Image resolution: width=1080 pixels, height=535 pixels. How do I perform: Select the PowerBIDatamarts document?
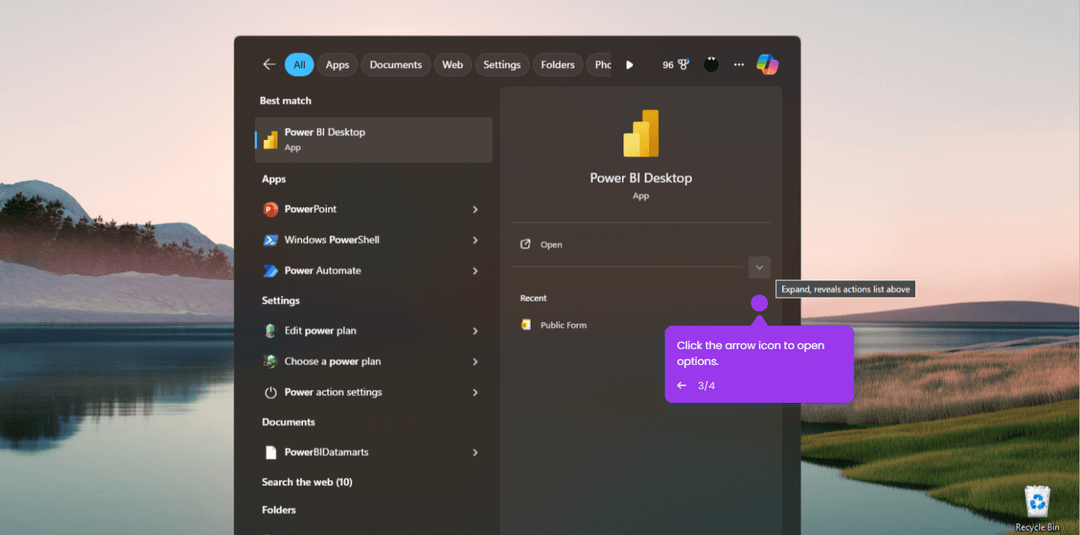[x=373, y=452]
